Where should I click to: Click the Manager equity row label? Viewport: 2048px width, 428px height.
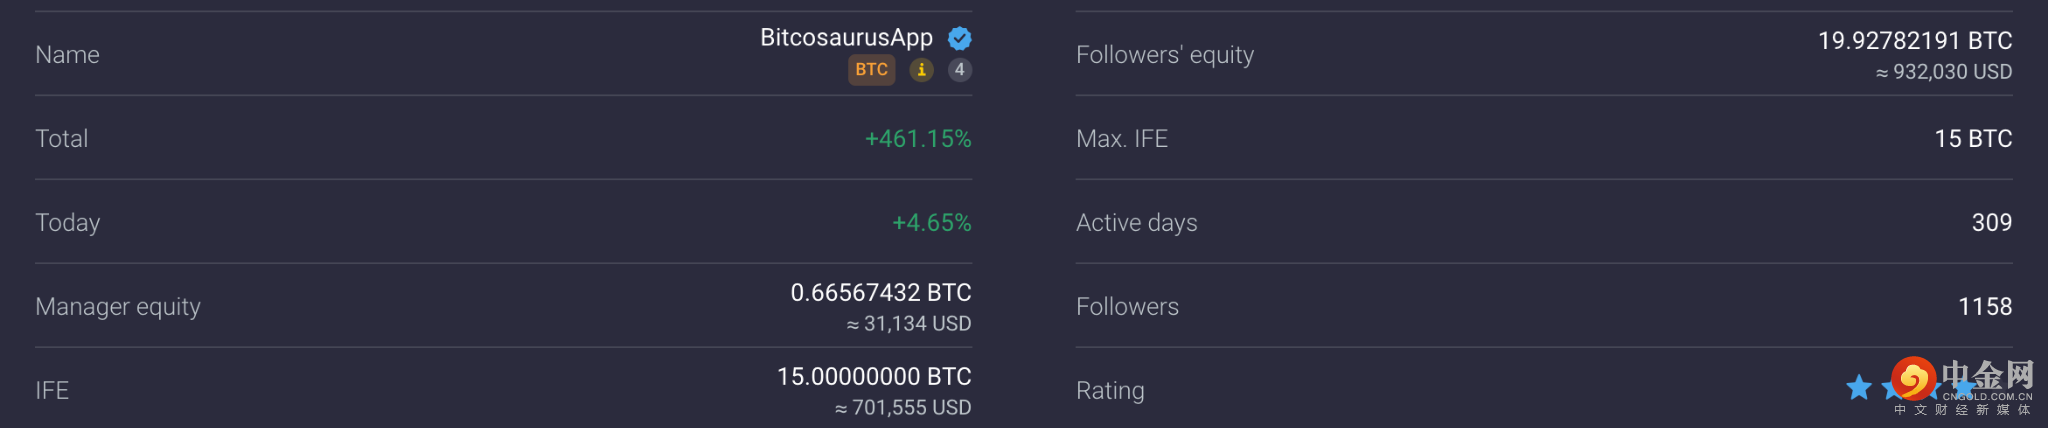(x=118, y=307)
